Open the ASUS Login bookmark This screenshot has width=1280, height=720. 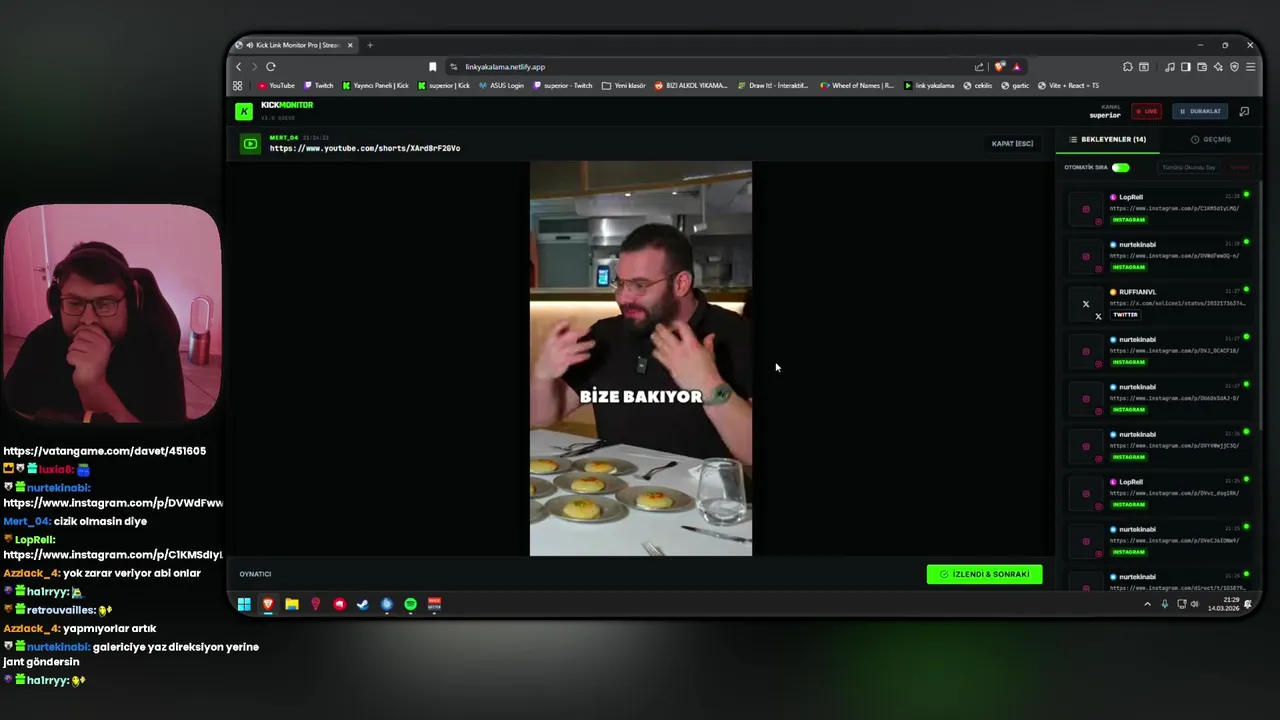(502, 86)
